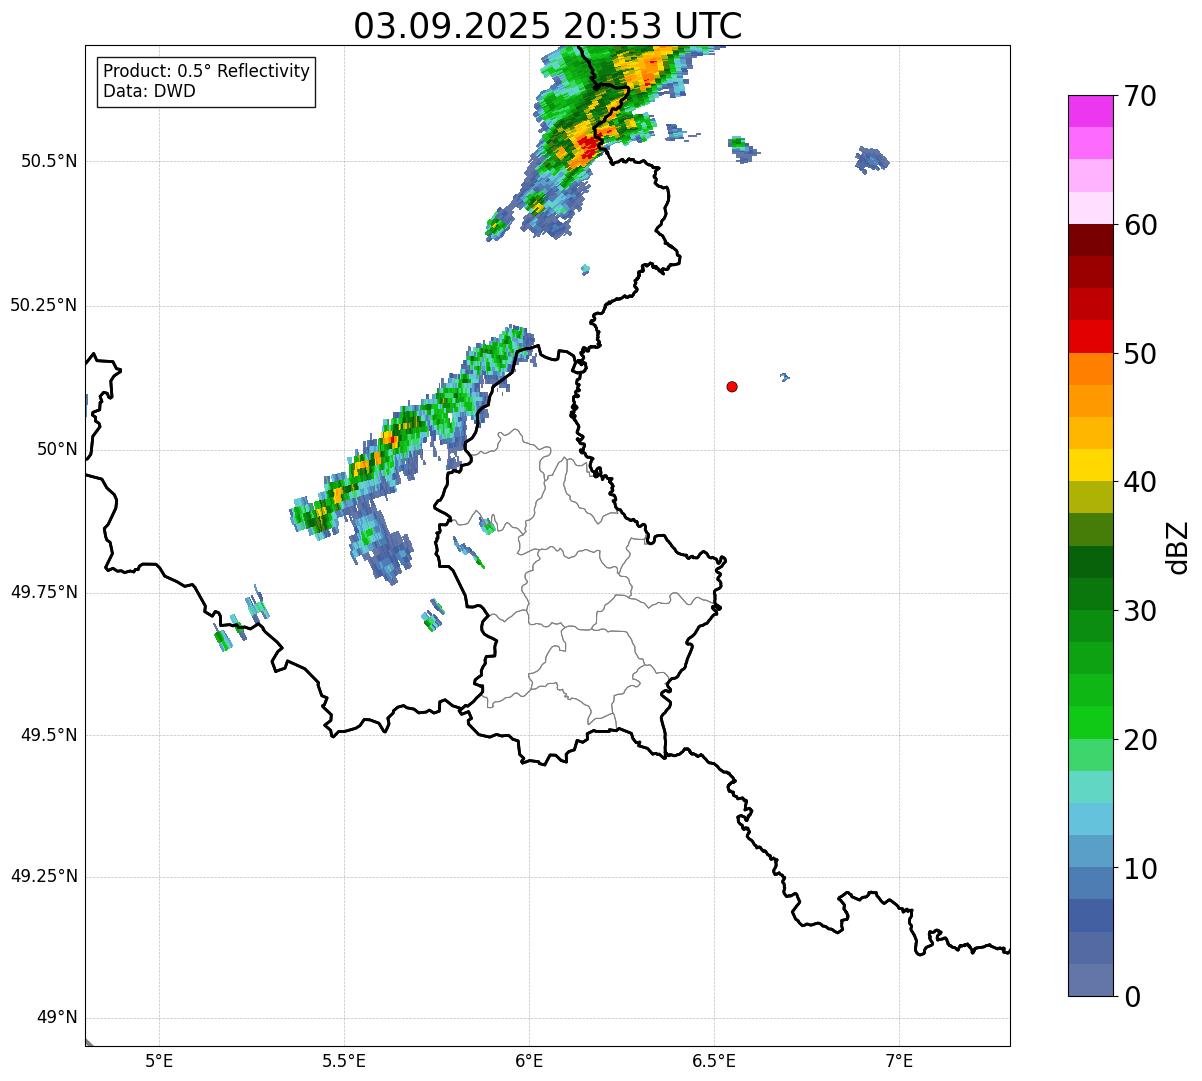Viewport: 1202px width, 1081px height.
Task: Click the title 03.09.2025 20:53 UTC
Action: [548, 26]
